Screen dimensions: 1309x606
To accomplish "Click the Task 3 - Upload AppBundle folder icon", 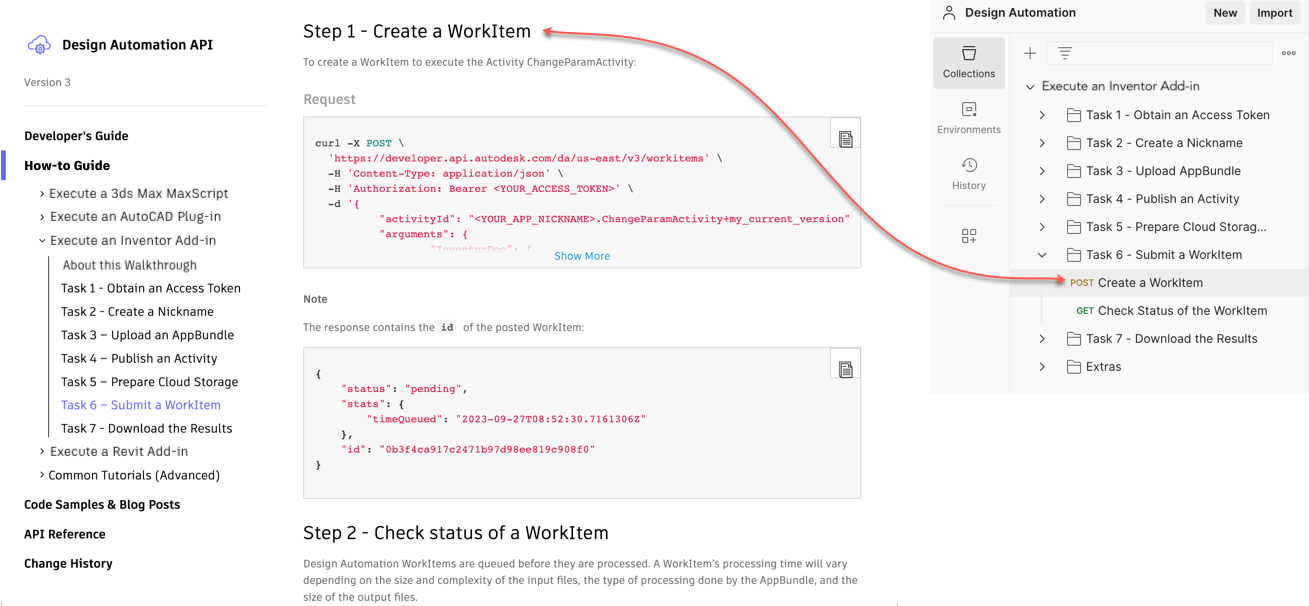I will [x=1073, y=171].
